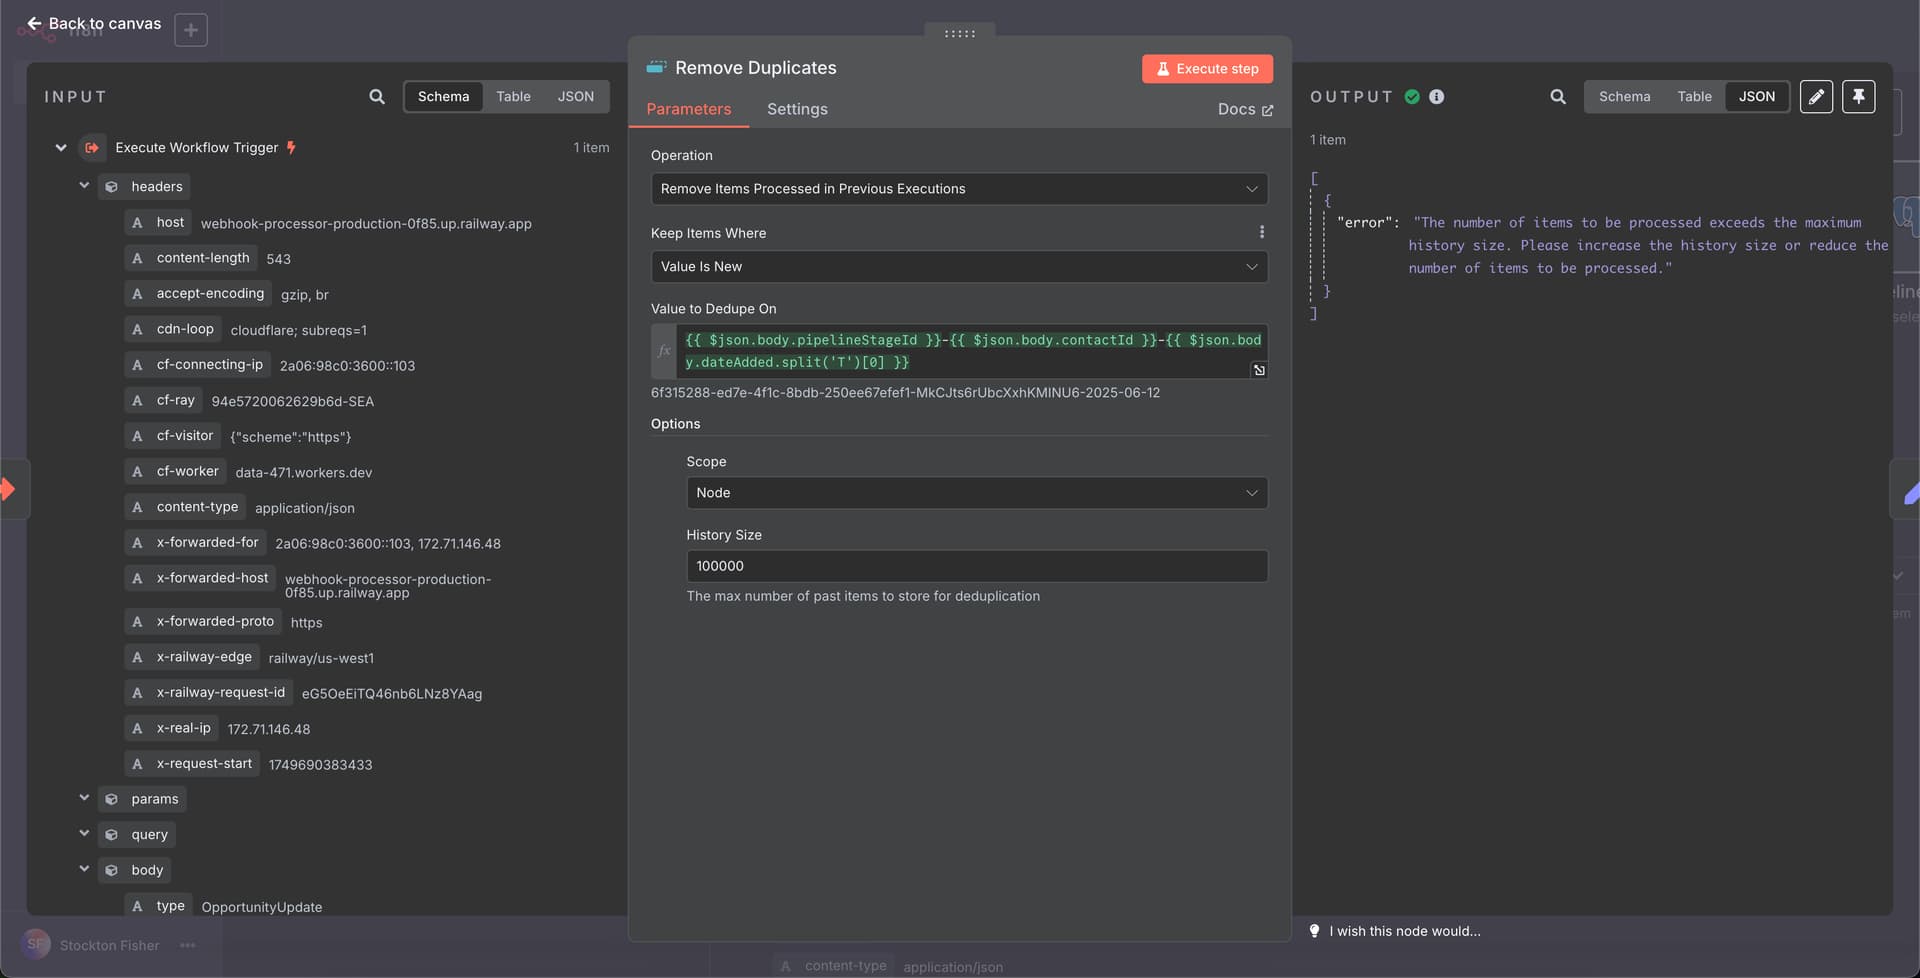This screenshot has width=1920, height=978.
Task: Collapse the Execute Workflow Trigger tree
Action: pos(61,148)
